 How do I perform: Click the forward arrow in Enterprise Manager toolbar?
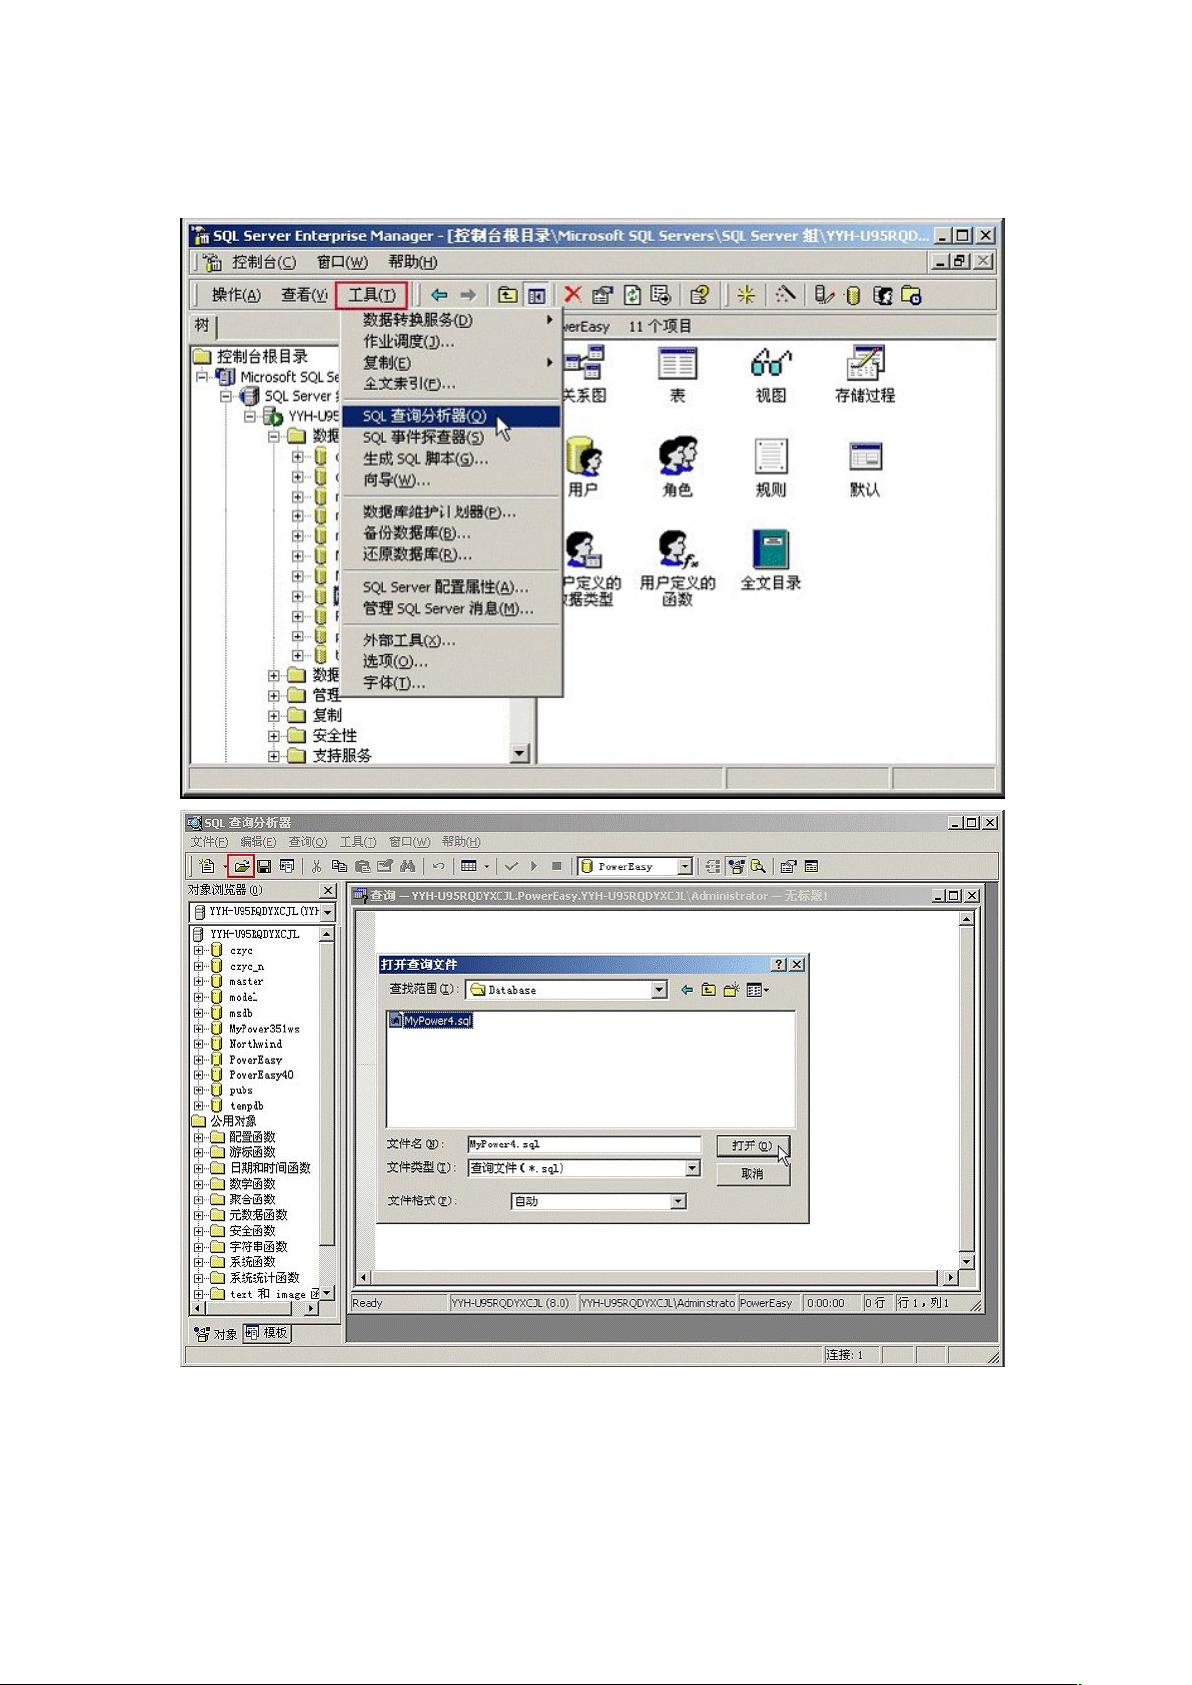pos(468,294)
